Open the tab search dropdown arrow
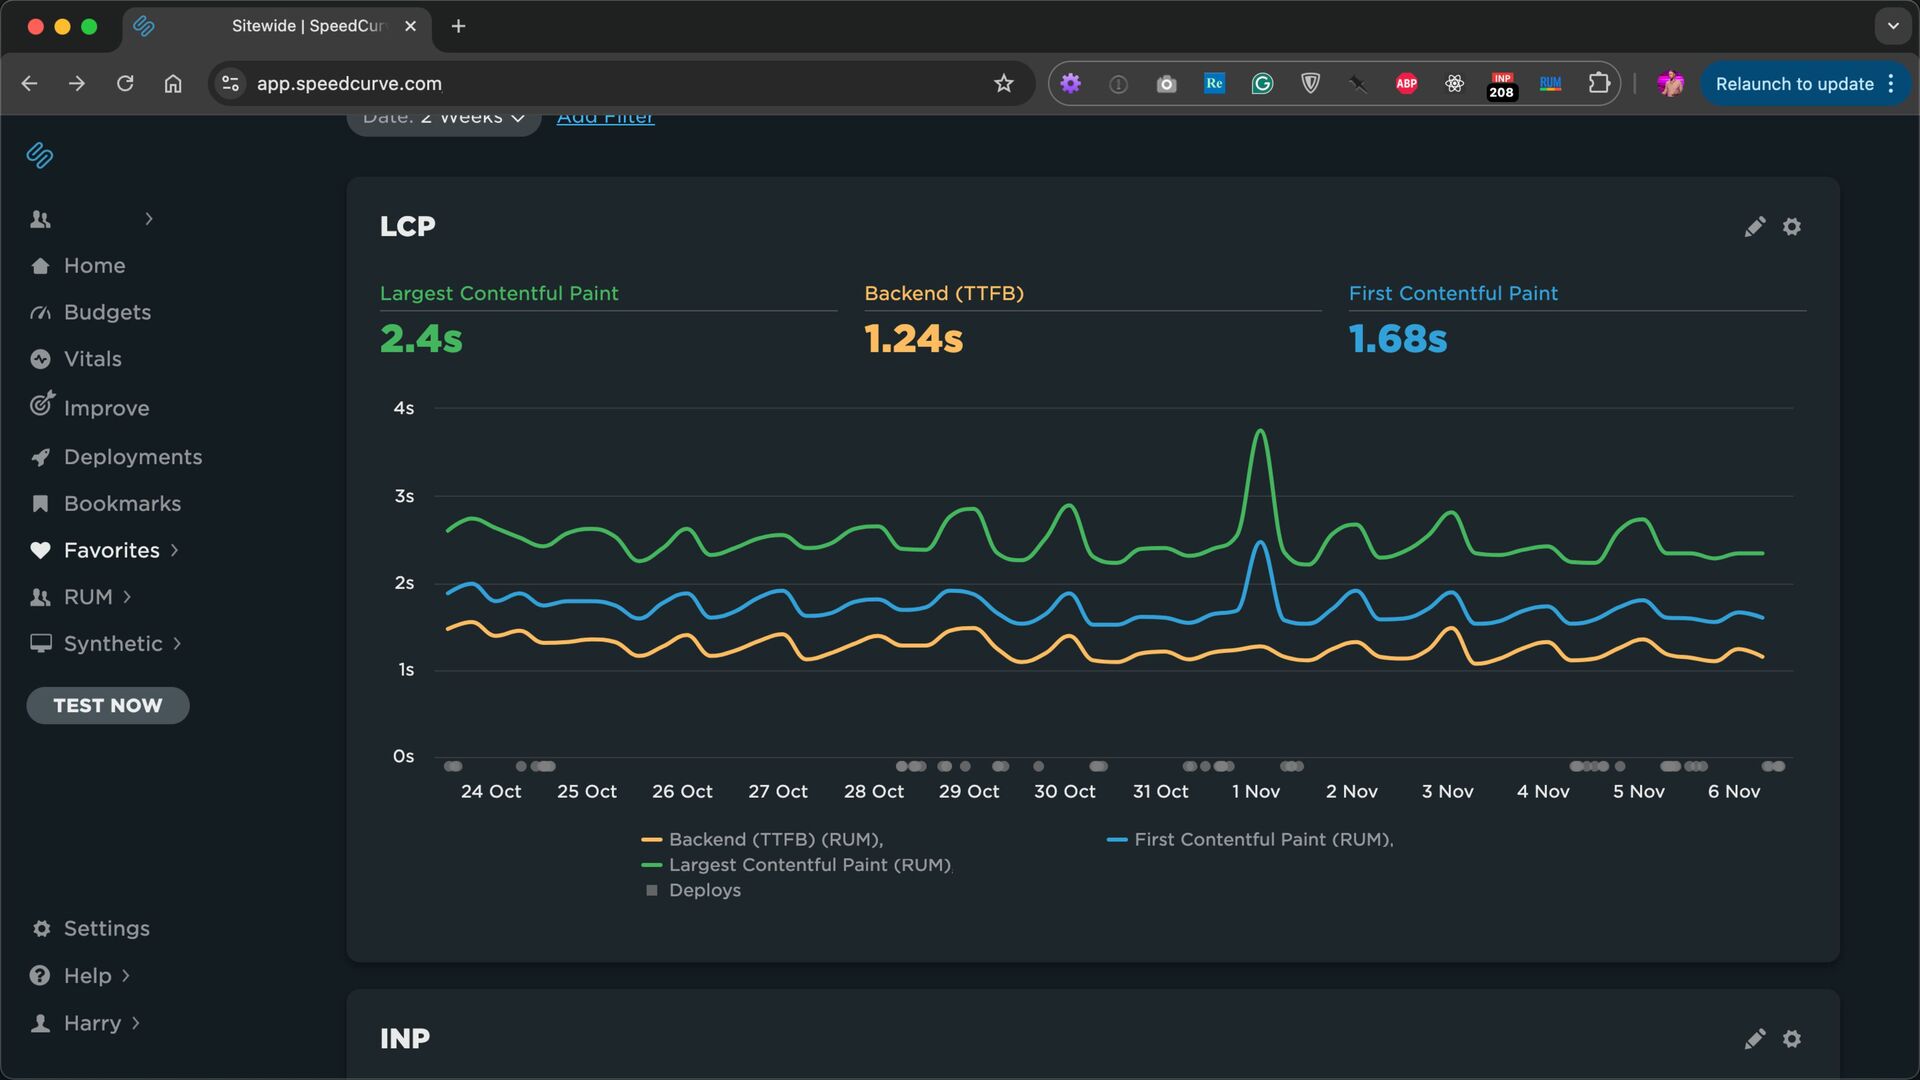Screen dimensions: 1920x1080 (x=1893, y=27)
